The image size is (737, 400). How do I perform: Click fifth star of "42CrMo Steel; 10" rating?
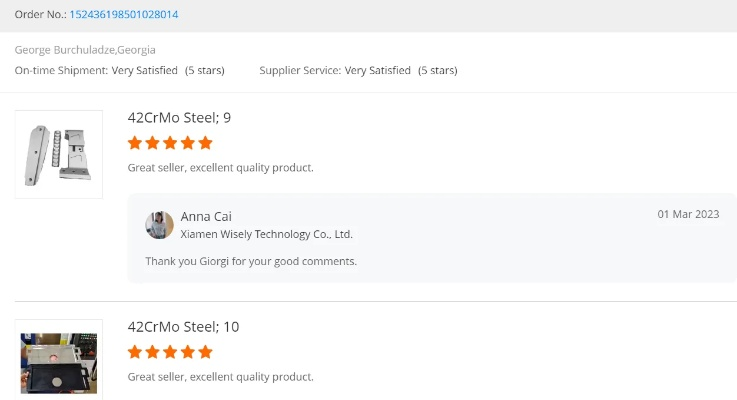tap(205, 352)
